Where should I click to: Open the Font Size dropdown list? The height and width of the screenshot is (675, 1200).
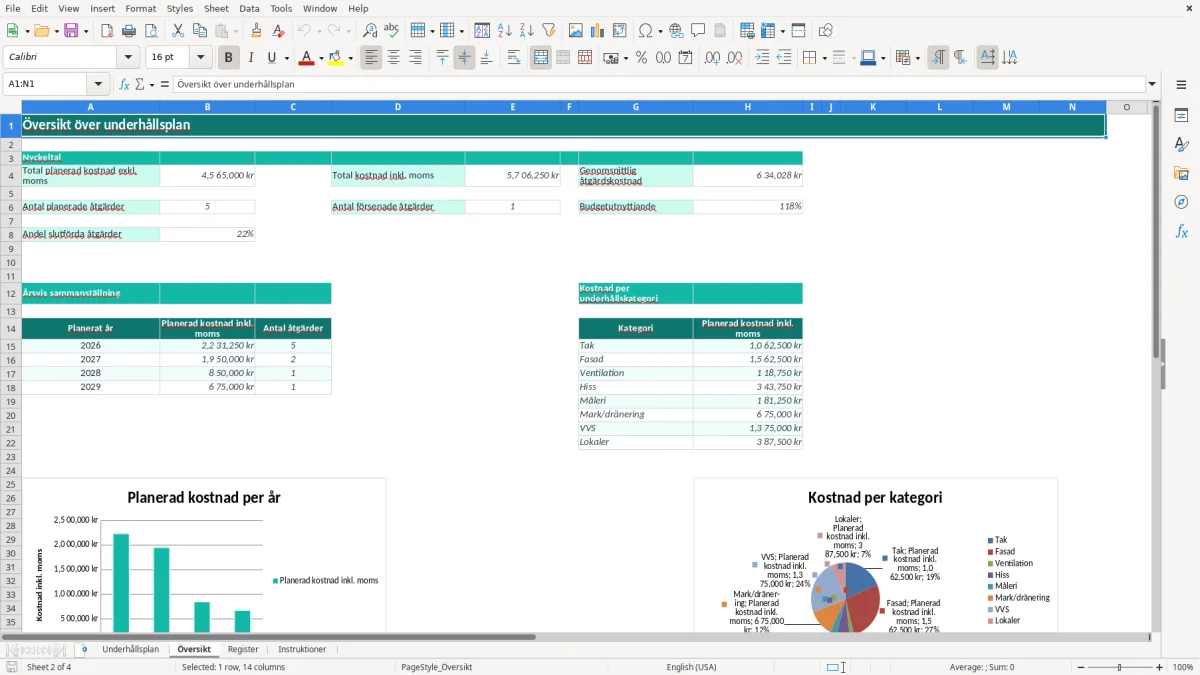201,58
